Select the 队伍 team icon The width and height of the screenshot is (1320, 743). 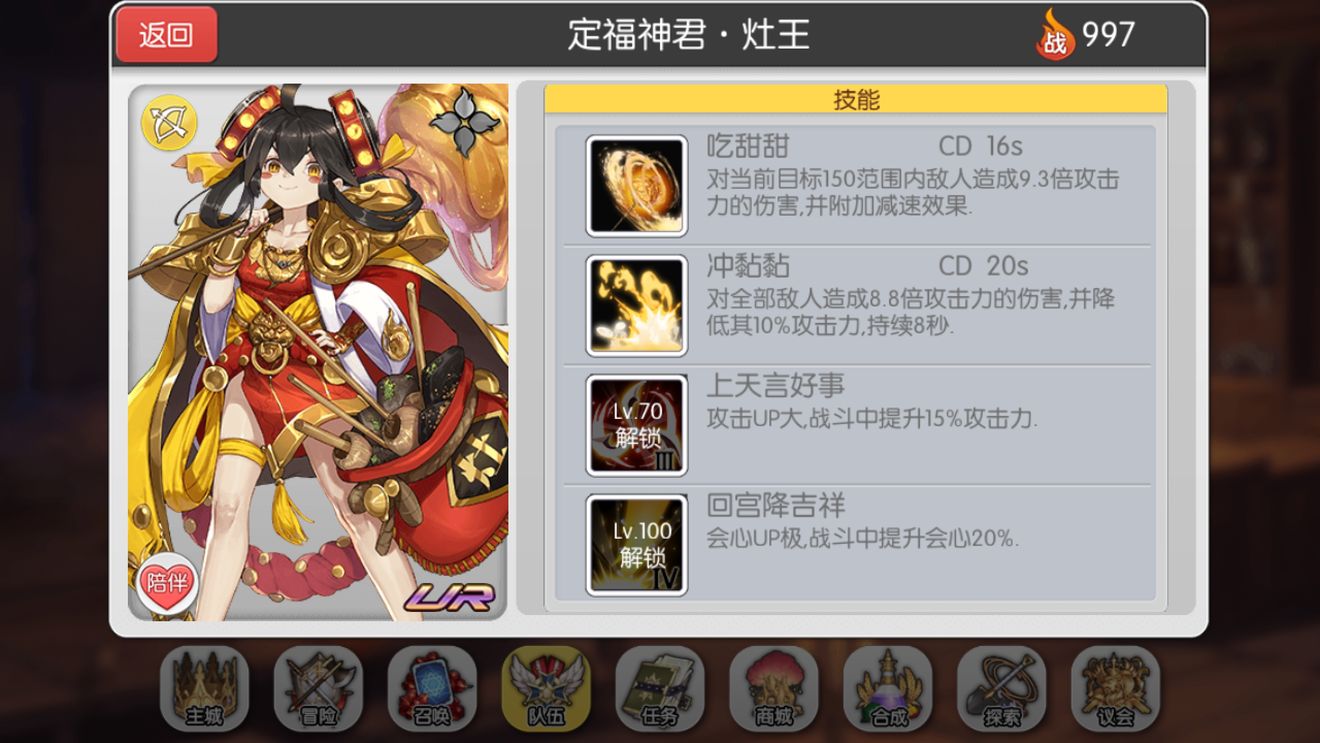coord(546,688)
